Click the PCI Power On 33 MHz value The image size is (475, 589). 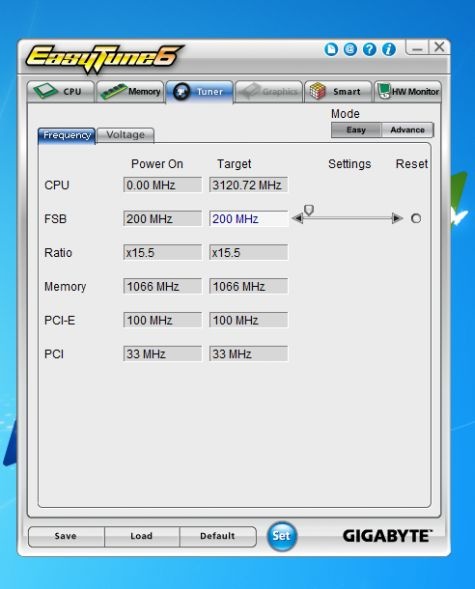[162, 354]
